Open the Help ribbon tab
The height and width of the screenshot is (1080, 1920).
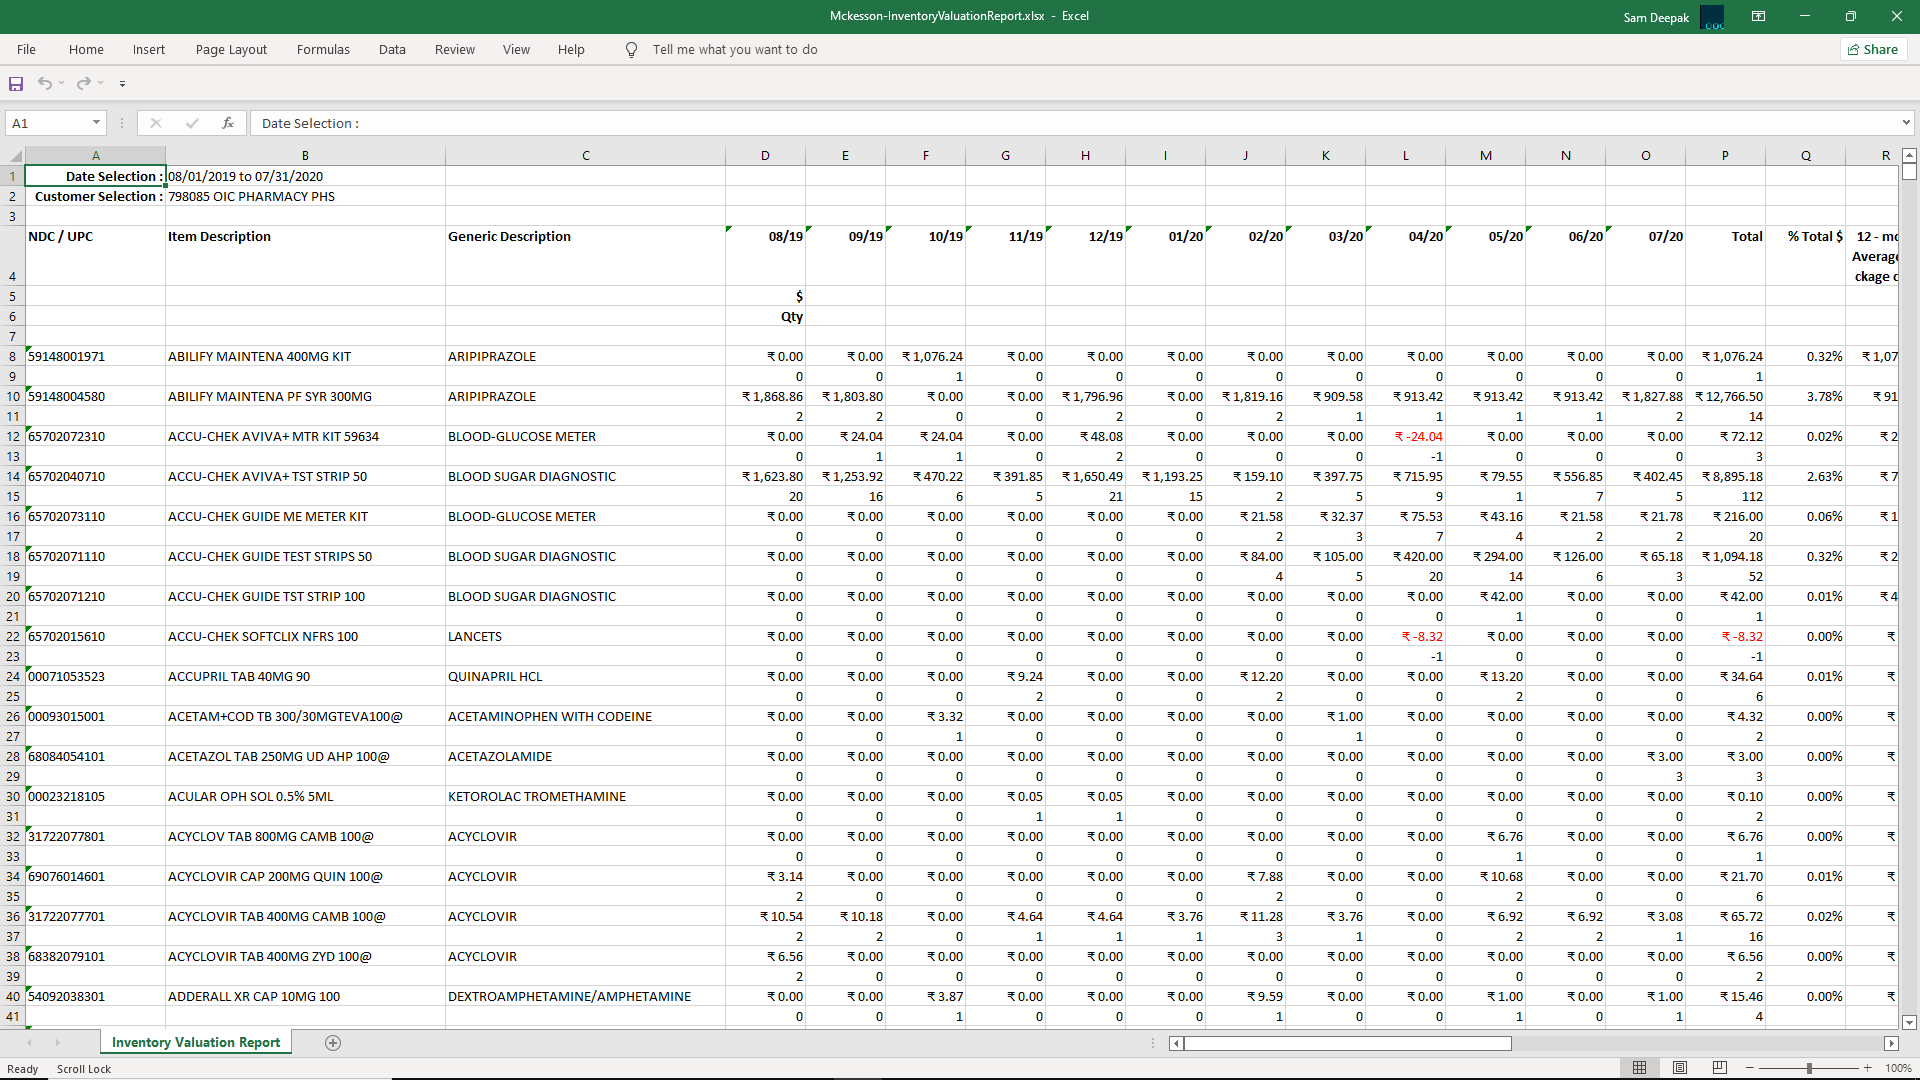pyautogui.click(x=571, y=50)
